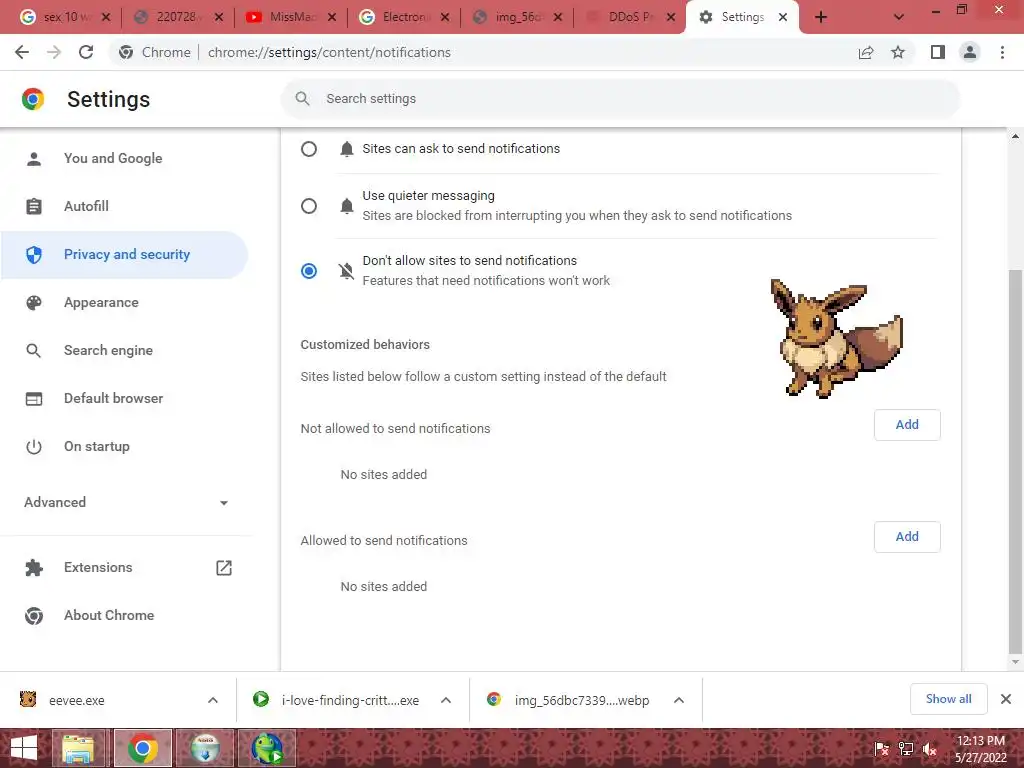
Task: Open img_56dbc7339 webp options chevron
Action: (679, 700)
